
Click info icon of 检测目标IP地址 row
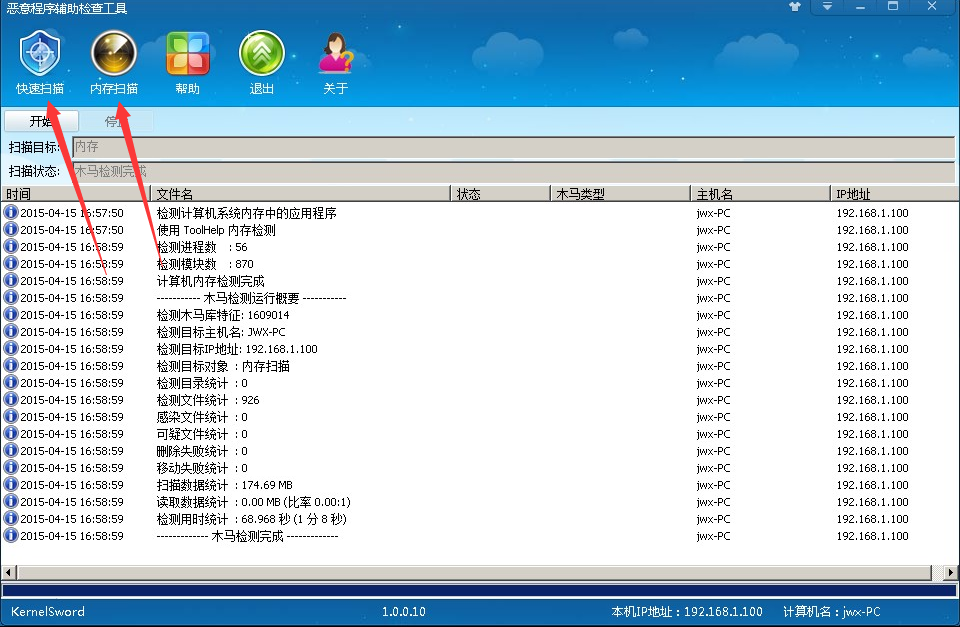(x=10, y=348)
